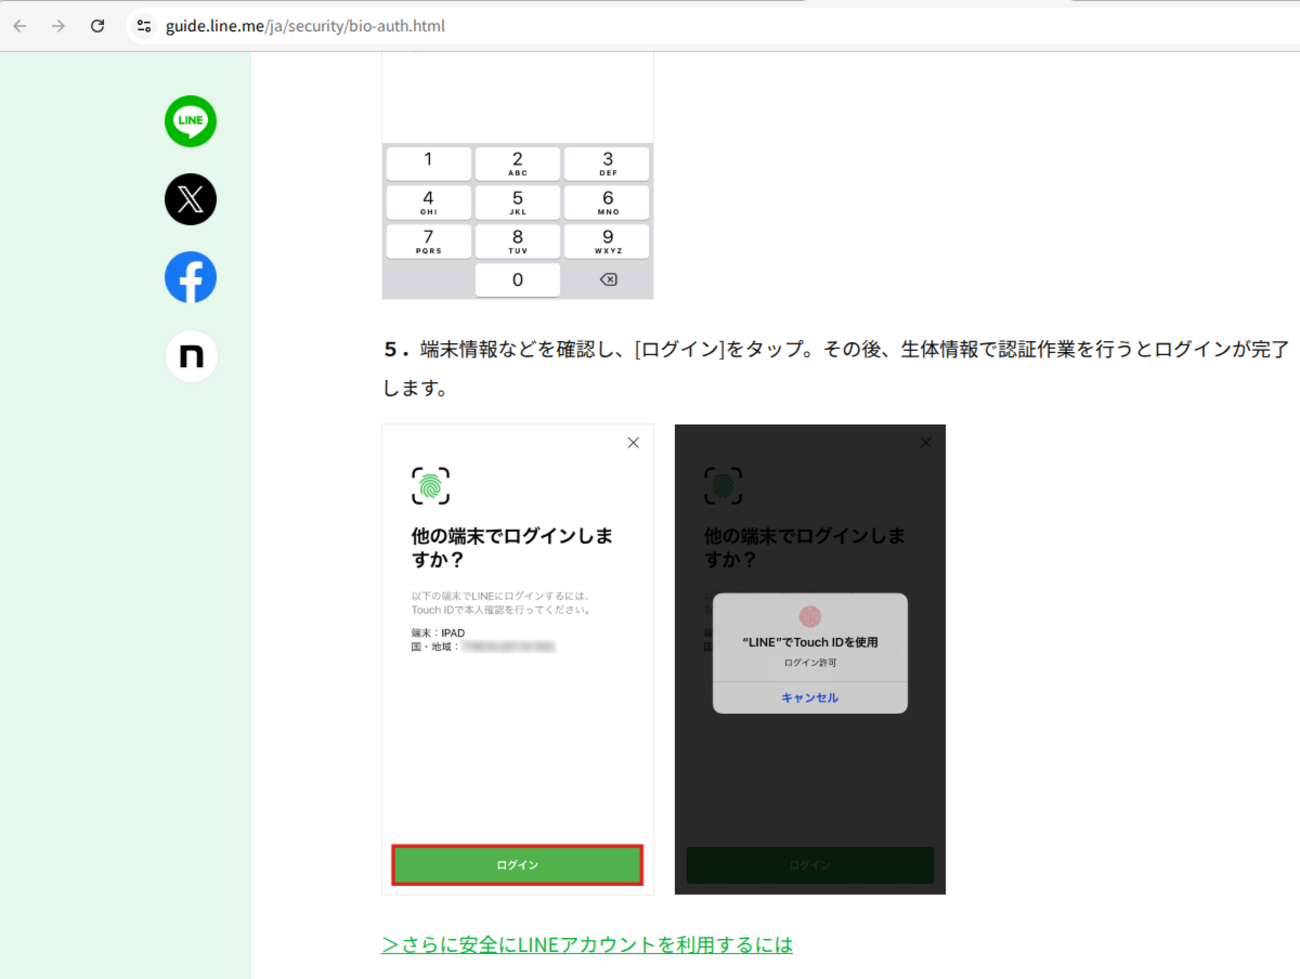Tap key 1 in the keypad image

coord(428,163)
